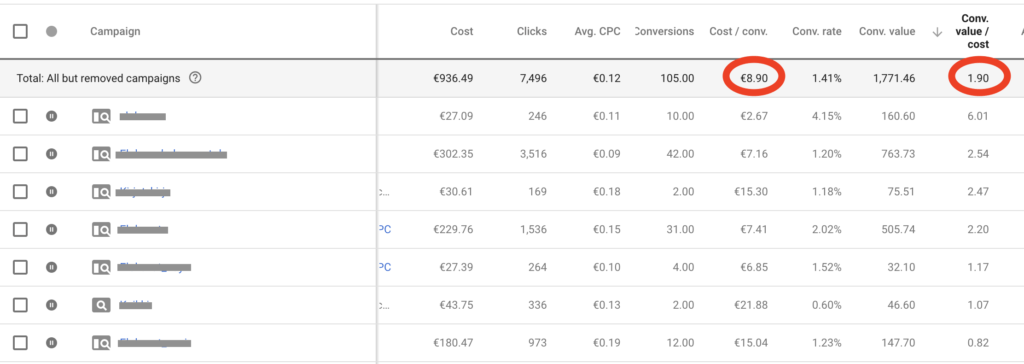Click search campaign type icon in €43.75 row
Viewport: 1024px width, 364px height.
click(x=101, y=305)
